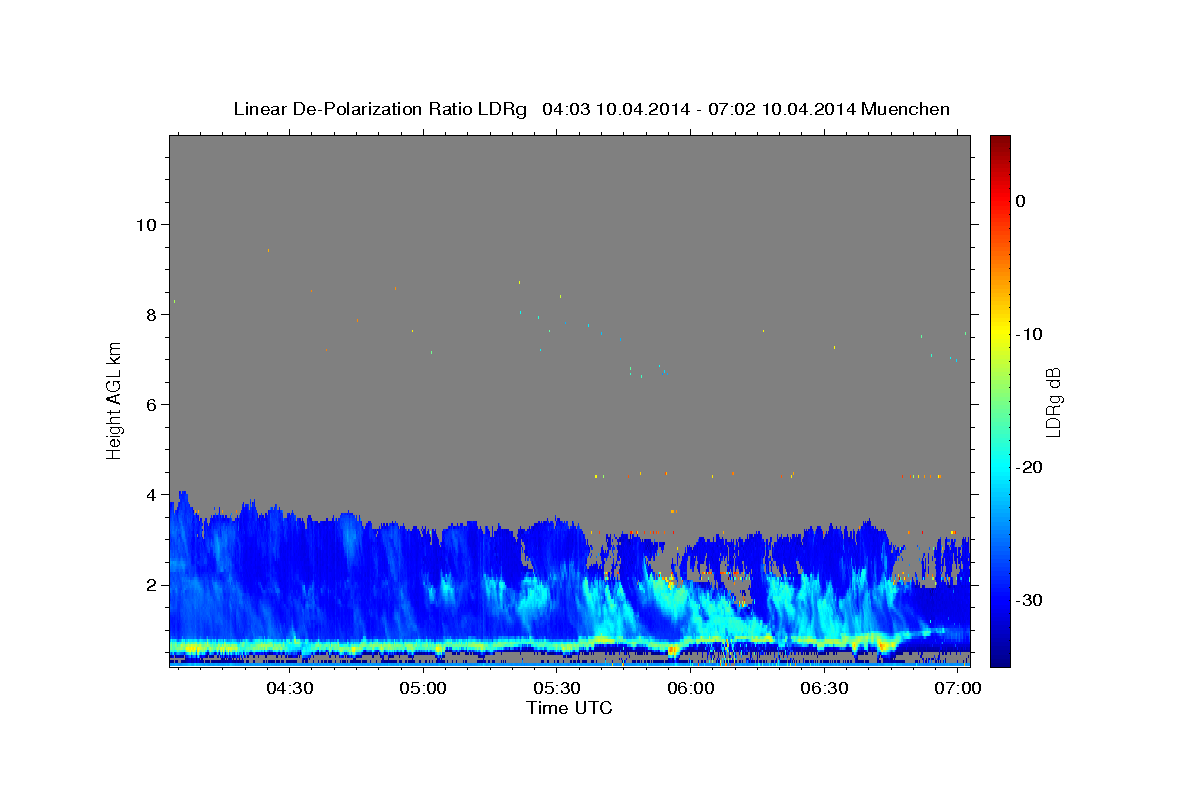
Task: Click the end date '07:02 10.04.2014' in title
Action: (x=782, y=109)
